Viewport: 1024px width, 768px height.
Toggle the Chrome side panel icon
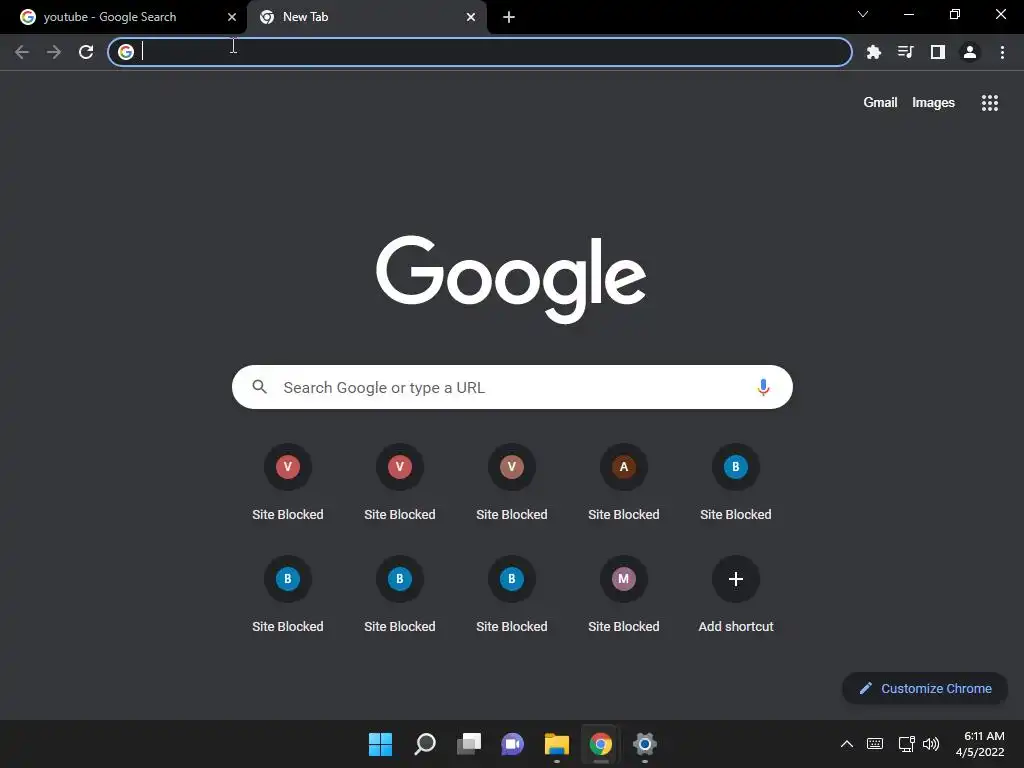[938, 52]
